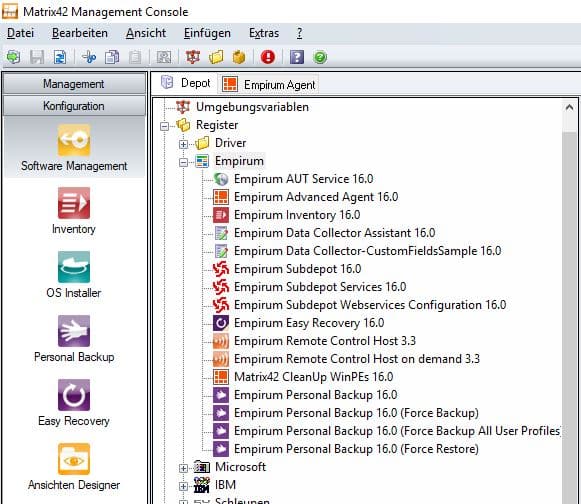Click the red variables toolbar icon
Screen dimensions: 581x504
point(193,57)
